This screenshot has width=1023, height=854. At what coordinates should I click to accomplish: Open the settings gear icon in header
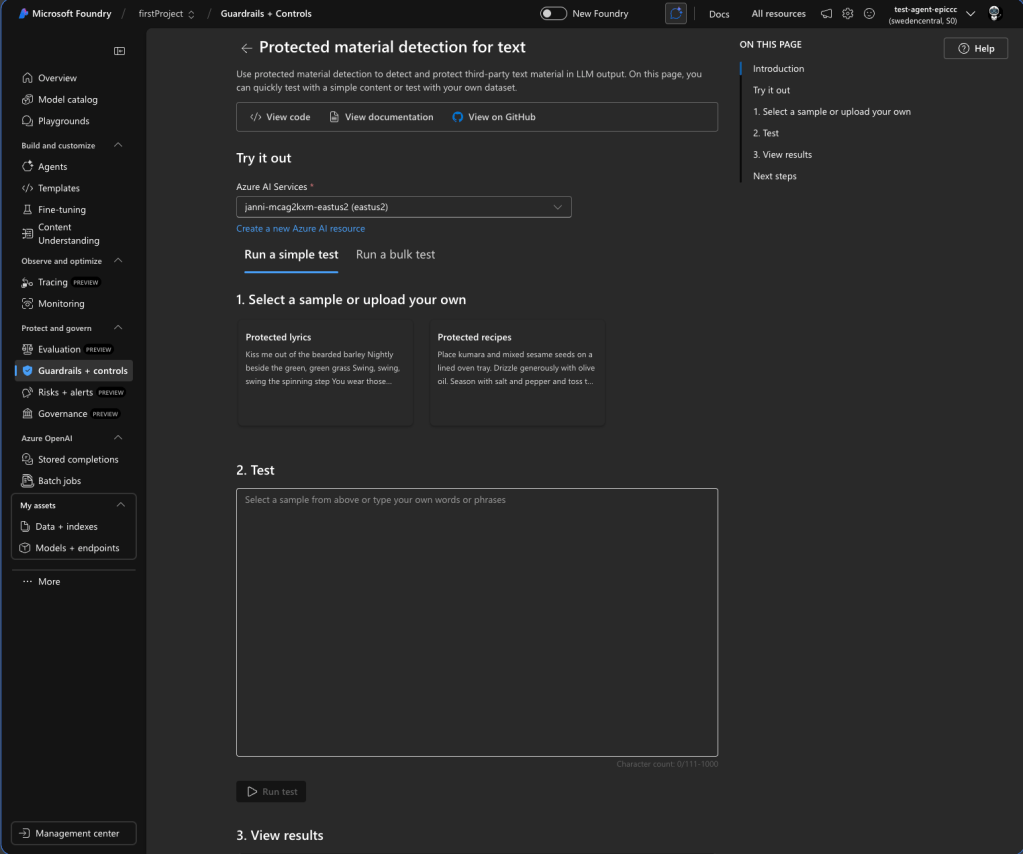point(847,14)
